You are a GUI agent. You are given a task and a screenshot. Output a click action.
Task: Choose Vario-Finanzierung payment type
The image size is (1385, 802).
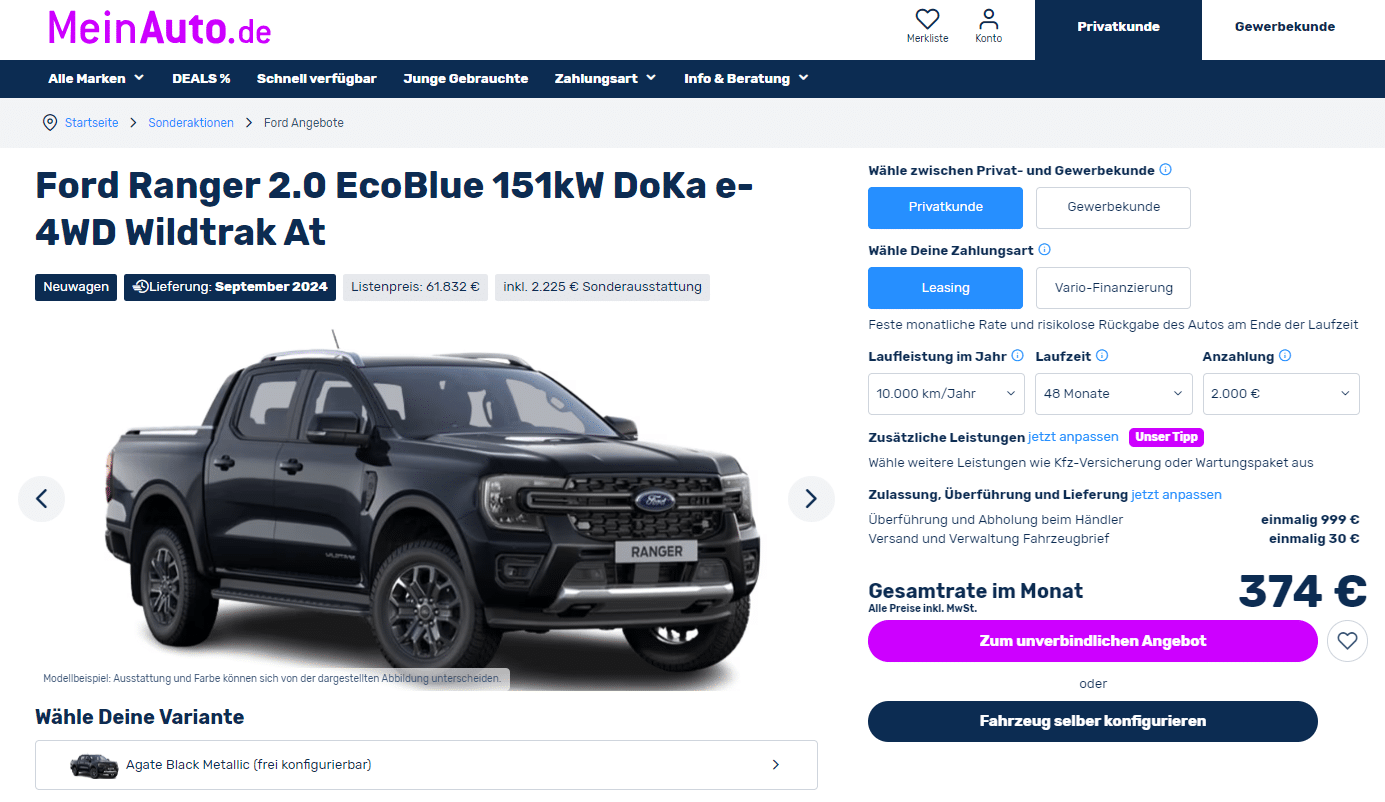[1113, 288]
